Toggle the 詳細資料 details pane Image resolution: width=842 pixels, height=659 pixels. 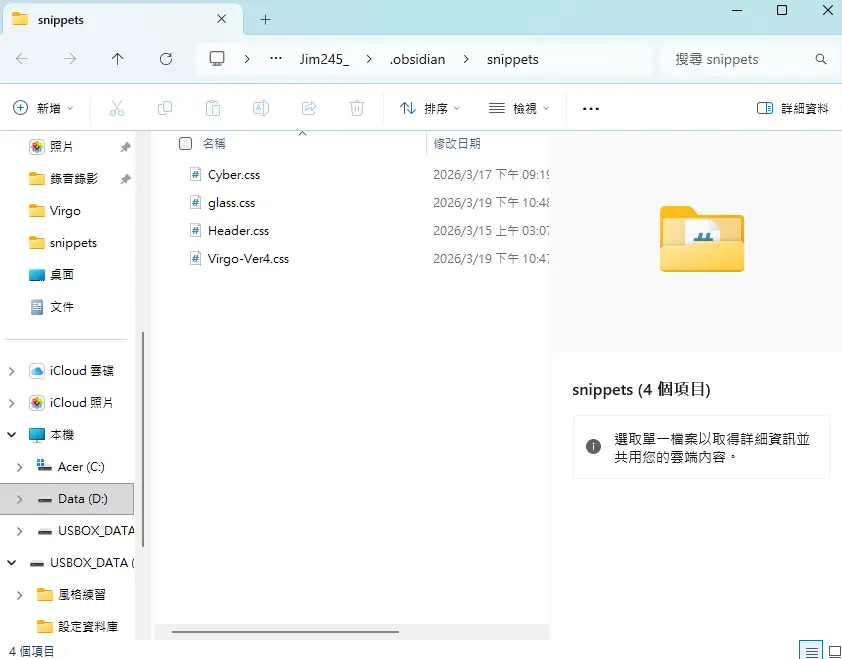click(793, 108)
